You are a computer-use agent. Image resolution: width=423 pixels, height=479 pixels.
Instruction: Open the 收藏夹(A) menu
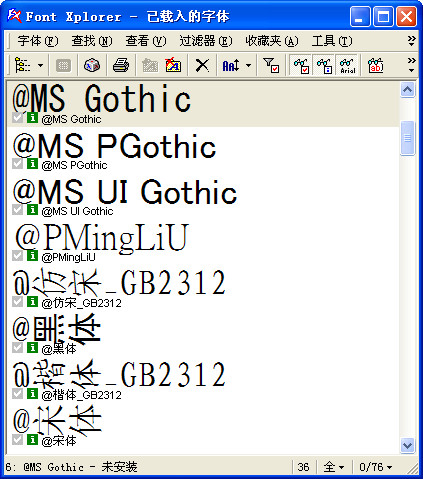pos(272,41)
